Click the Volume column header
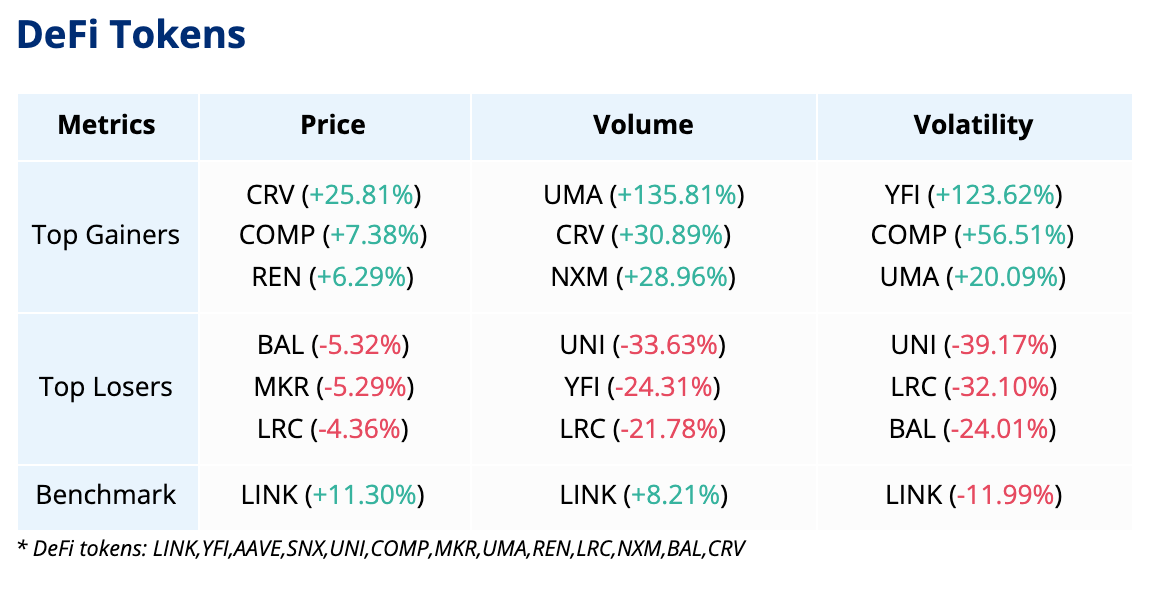Viewport: 1152px width, 604px height. coord(643,125)
